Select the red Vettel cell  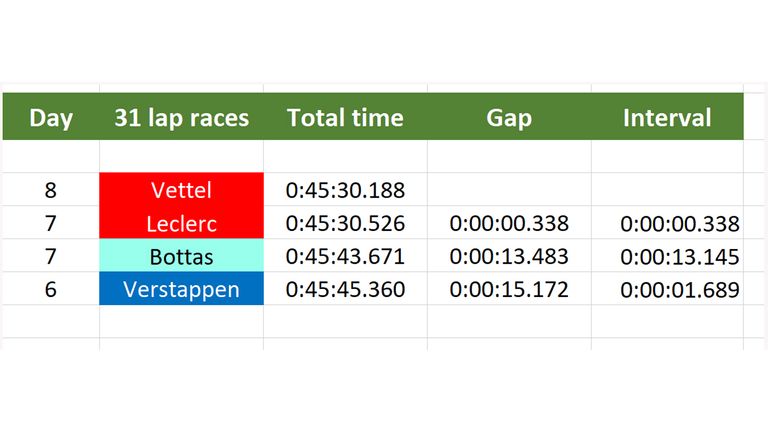point(182,190)
